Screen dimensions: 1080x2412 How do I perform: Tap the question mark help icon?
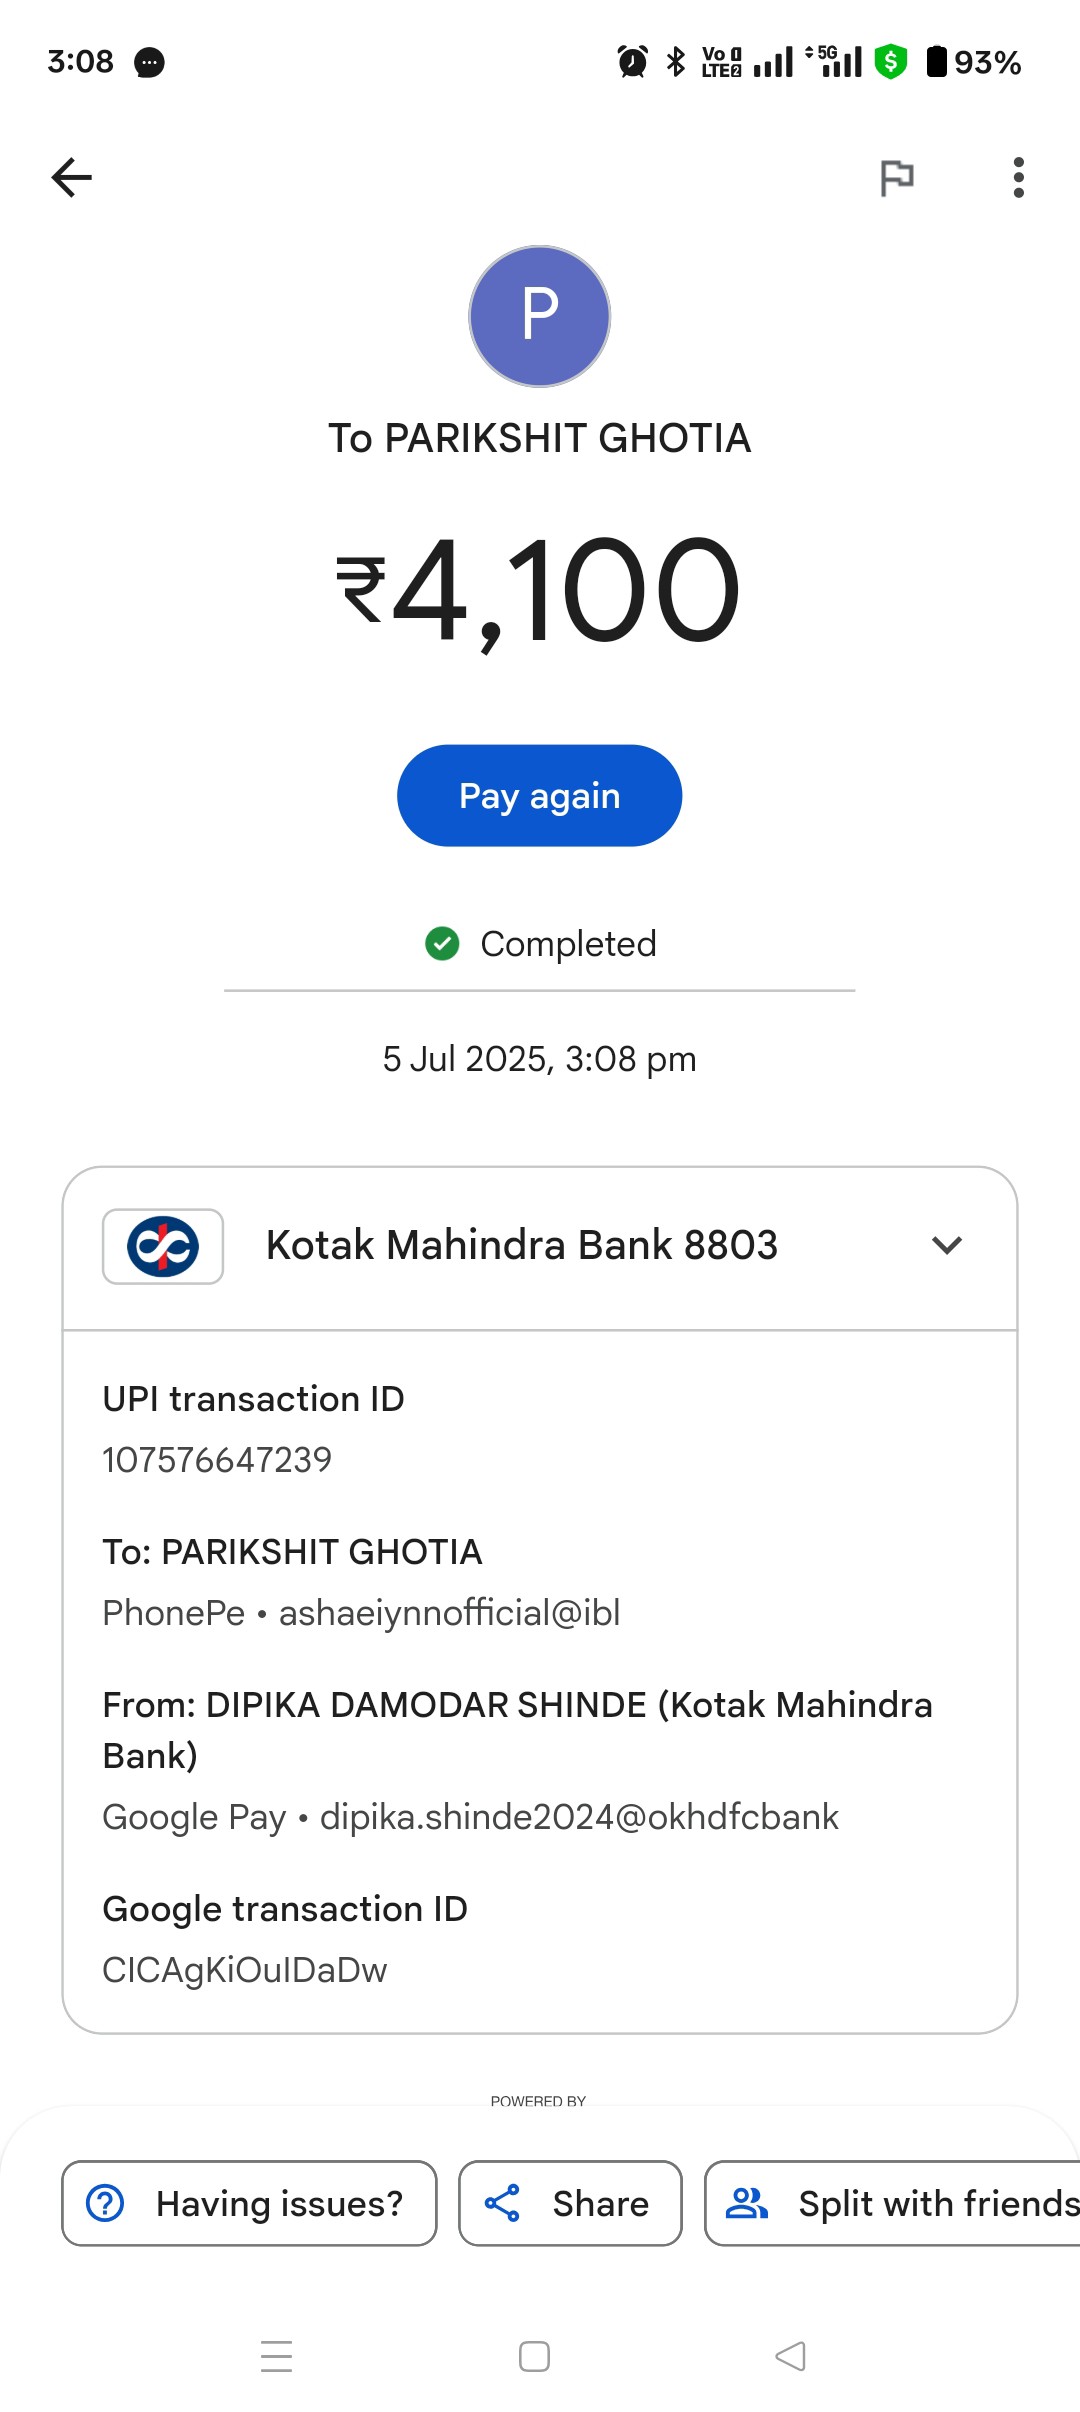coord(105,2203)
